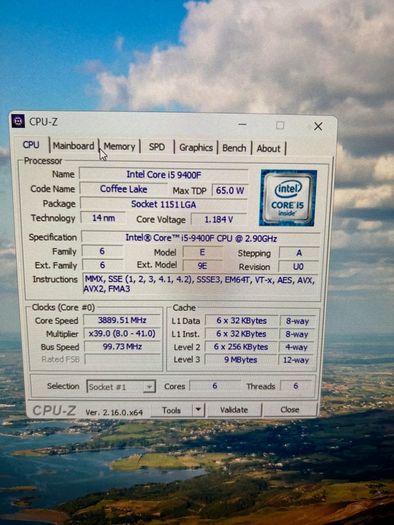The image size is (394, 525).
Task: Open the Bench tab
Action: pos(234,148)
